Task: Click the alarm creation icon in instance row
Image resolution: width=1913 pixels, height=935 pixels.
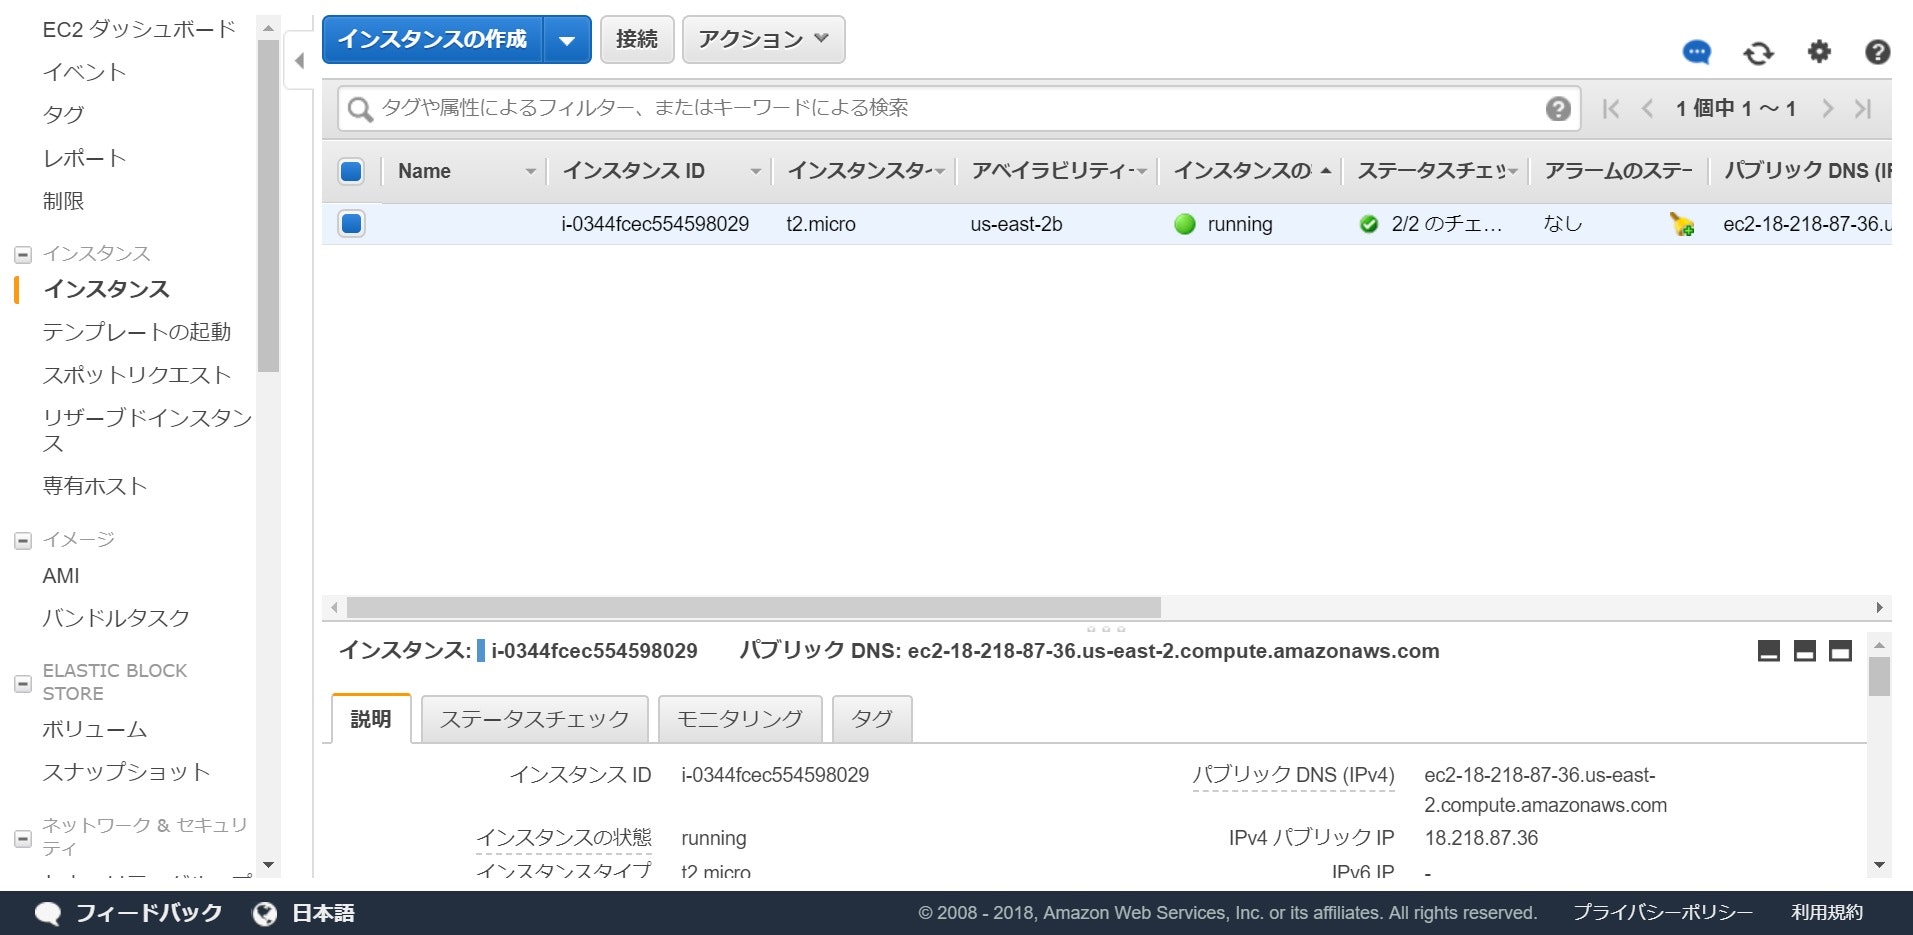Action: click(1682, 225)
